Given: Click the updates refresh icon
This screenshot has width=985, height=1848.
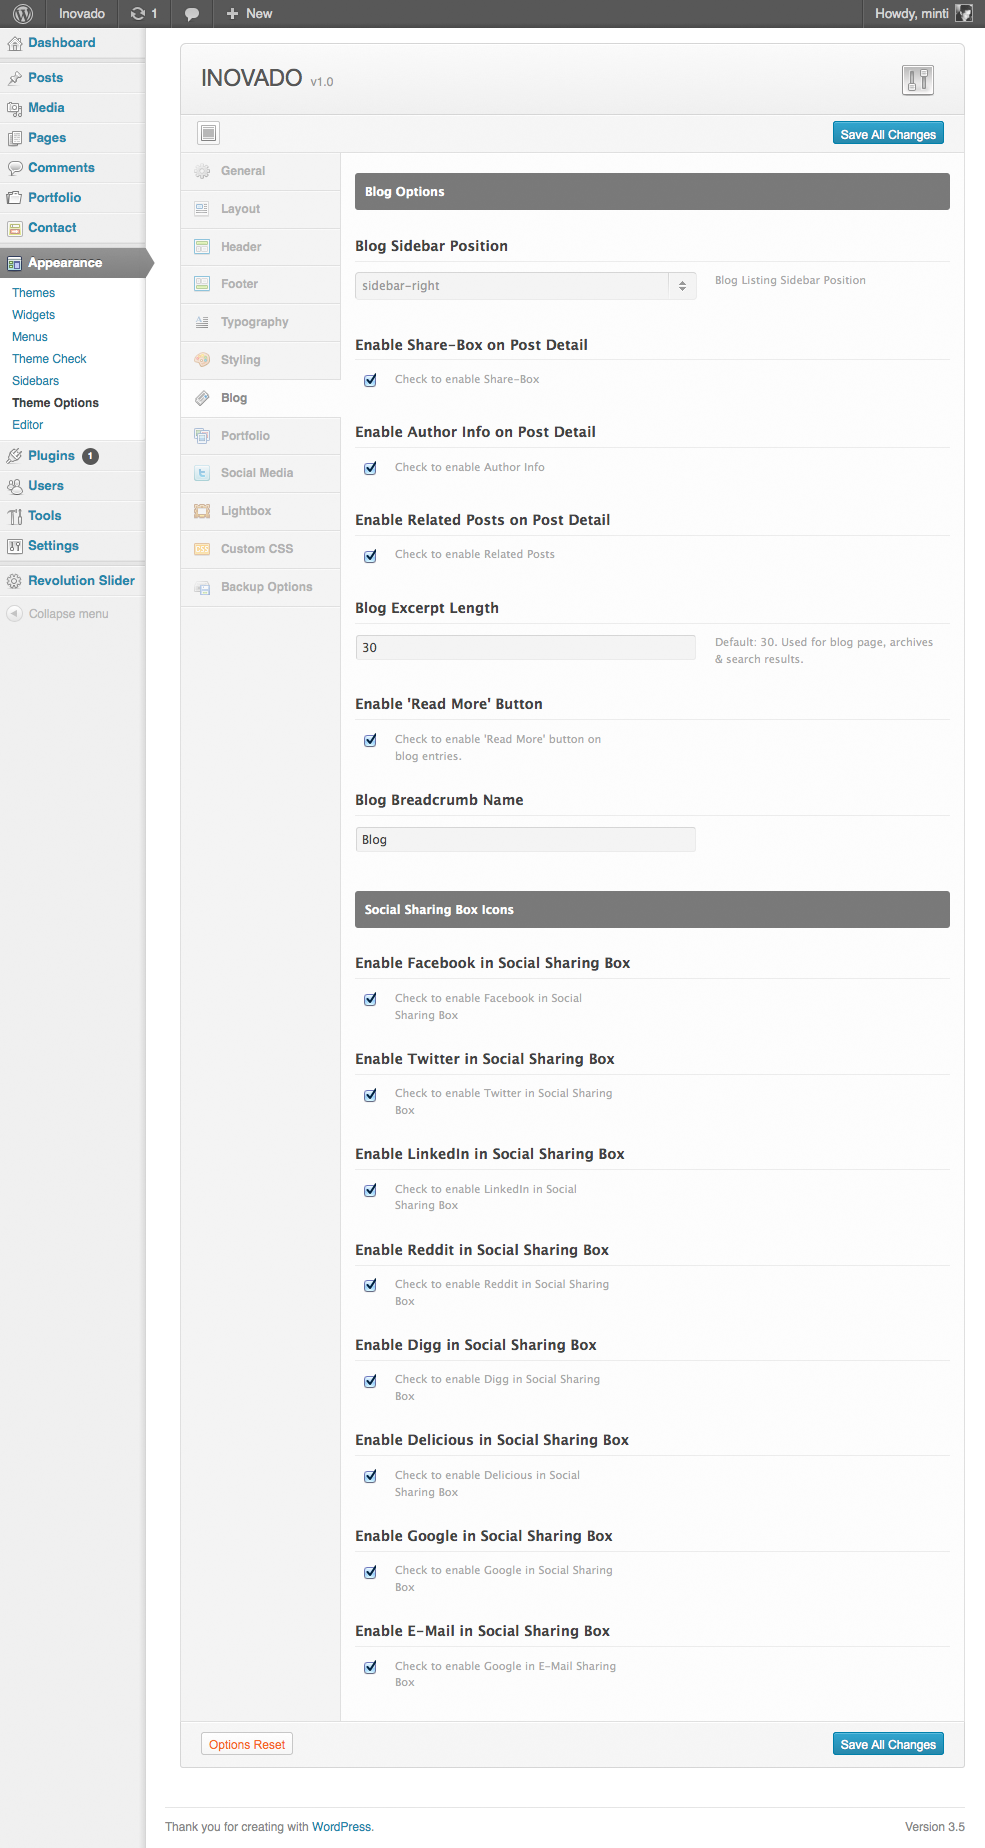Looking at the screenshot, I should tap(138, 14).
